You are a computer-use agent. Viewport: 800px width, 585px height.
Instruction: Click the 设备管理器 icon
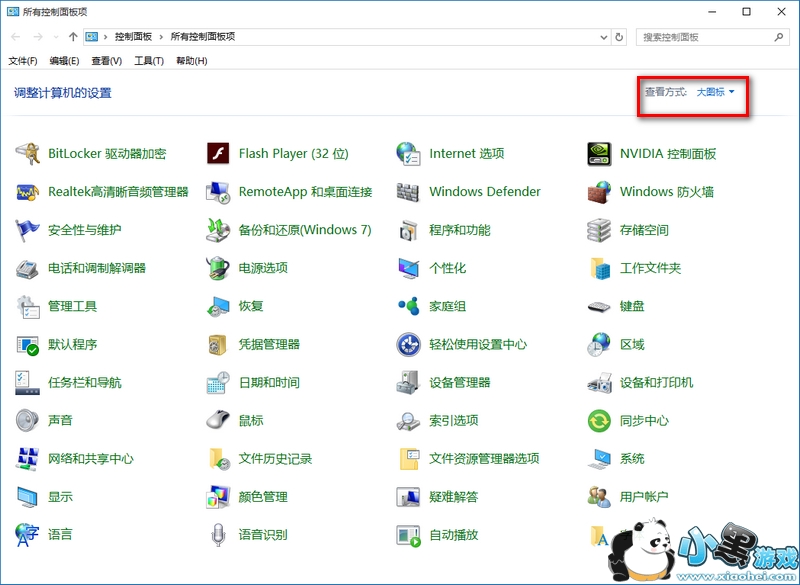coord(408,383)
